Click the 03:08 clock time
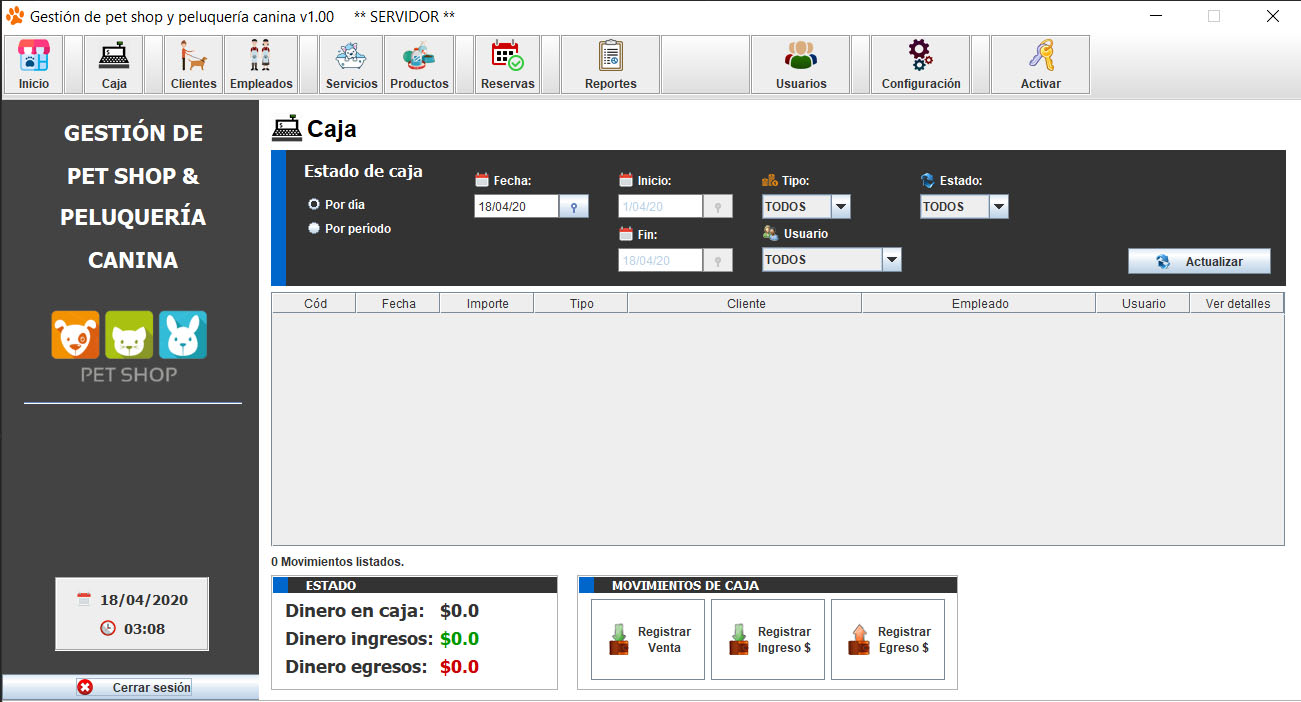The height and width of the screenshot is (702, 1301). [x=144, y=629]
